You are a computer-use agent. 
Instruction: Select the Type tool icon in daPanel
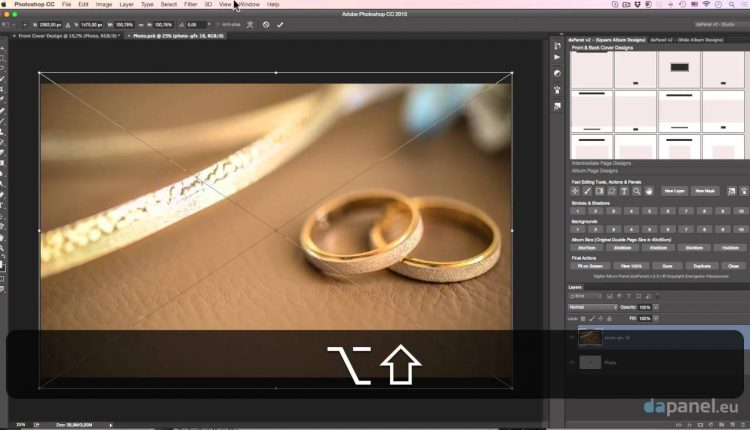(624, 191)
